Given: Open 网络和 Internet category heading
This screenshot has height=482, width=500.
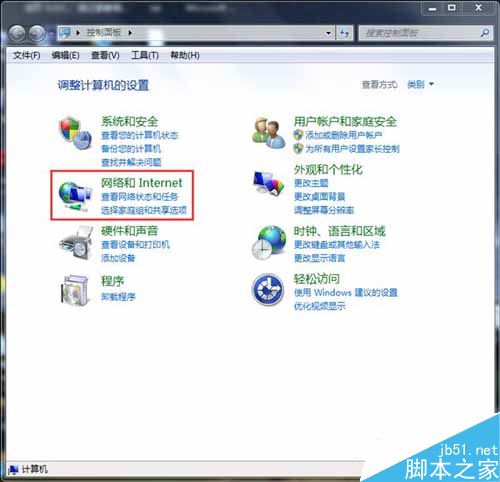Looking at the screenshot, I should [142, 183].
